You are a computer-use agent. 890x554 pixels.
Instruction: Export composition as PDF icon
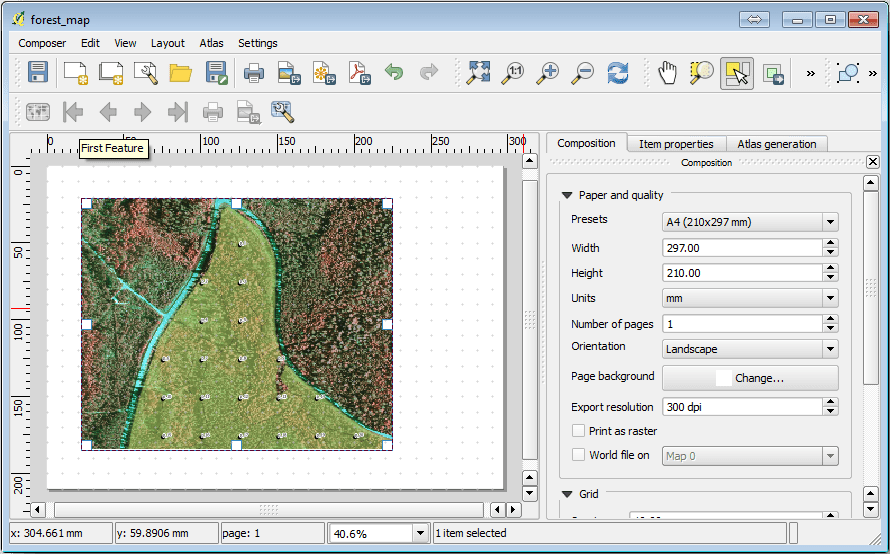(x=359, y=72)
